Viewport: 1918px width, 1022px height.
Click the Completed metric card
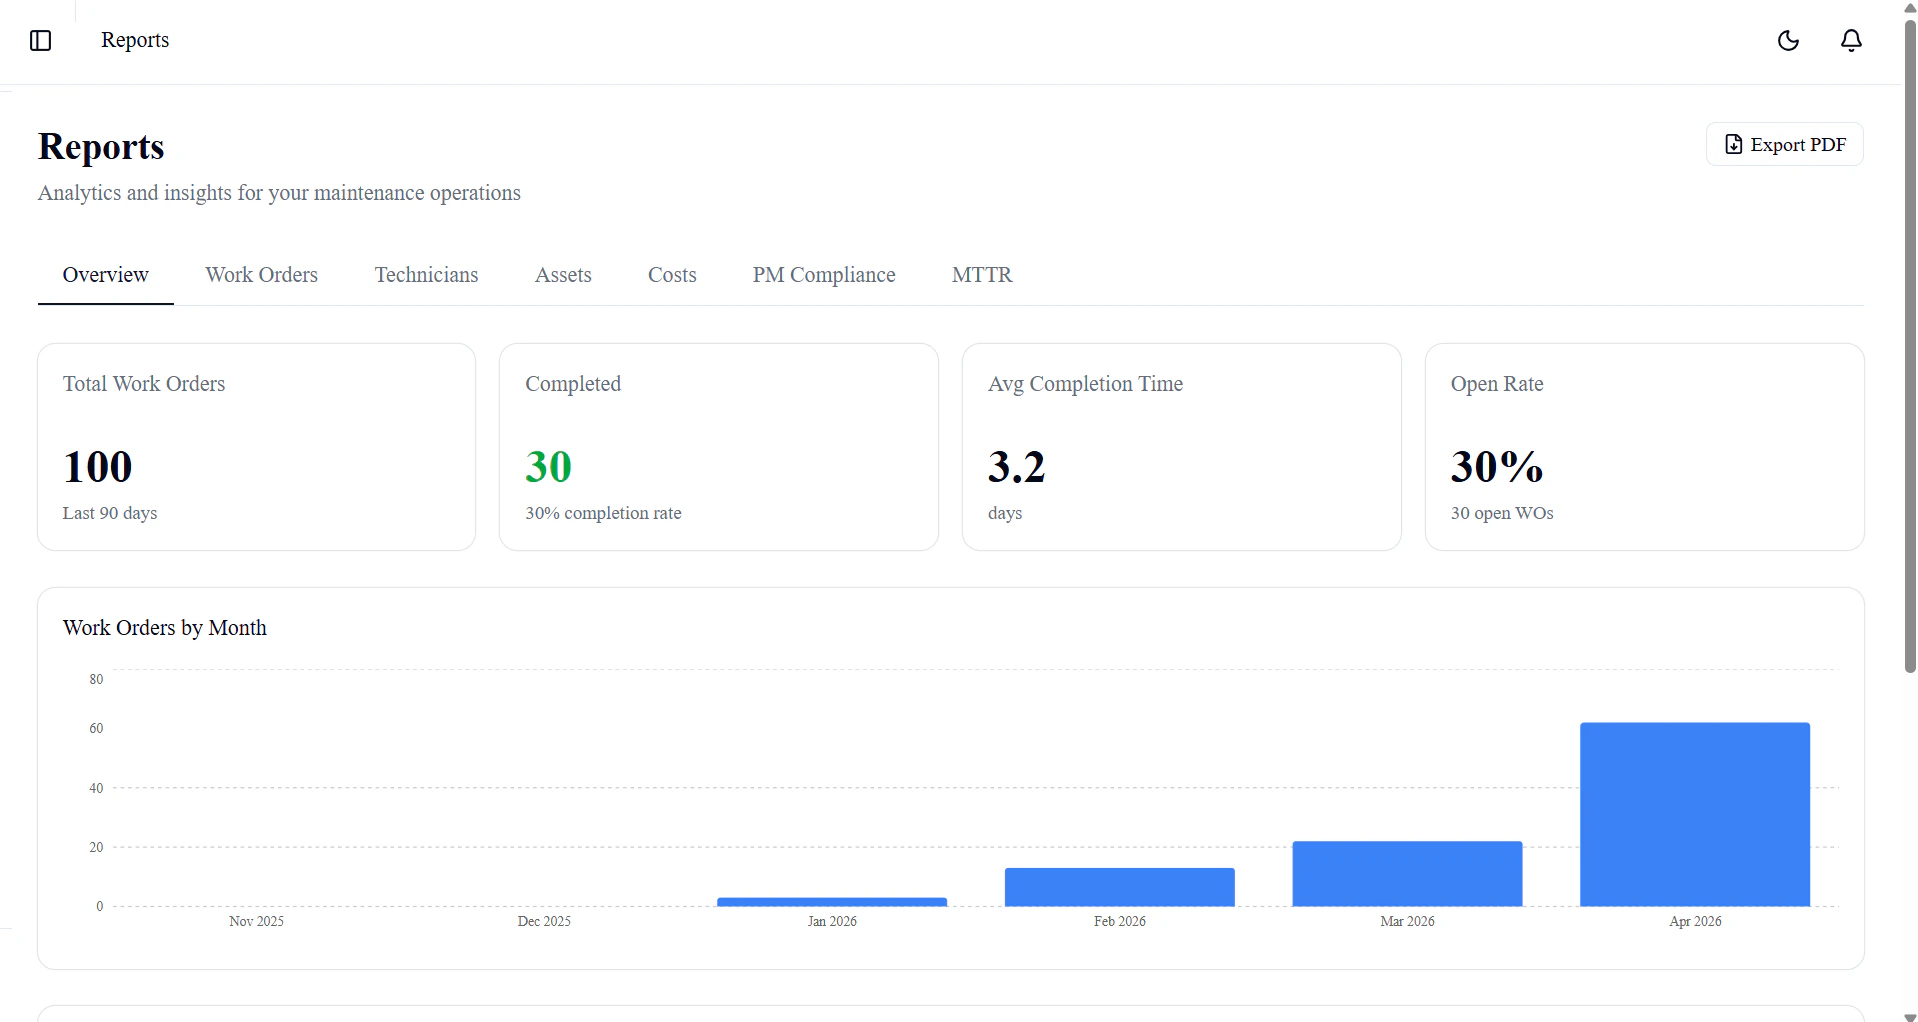click(718, 446)
